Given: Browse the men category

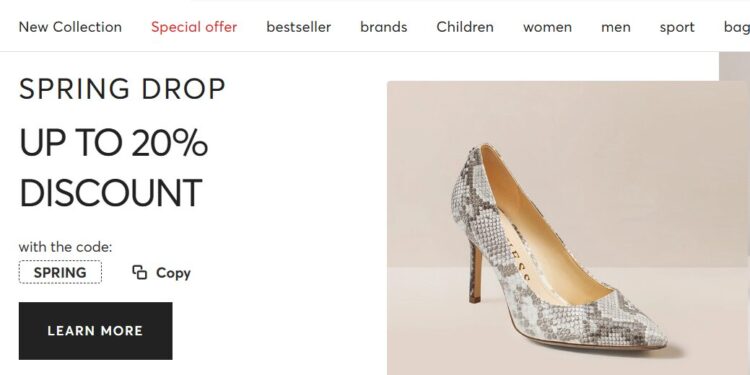Looking at the screenshot, I should (x=616, y=27).
